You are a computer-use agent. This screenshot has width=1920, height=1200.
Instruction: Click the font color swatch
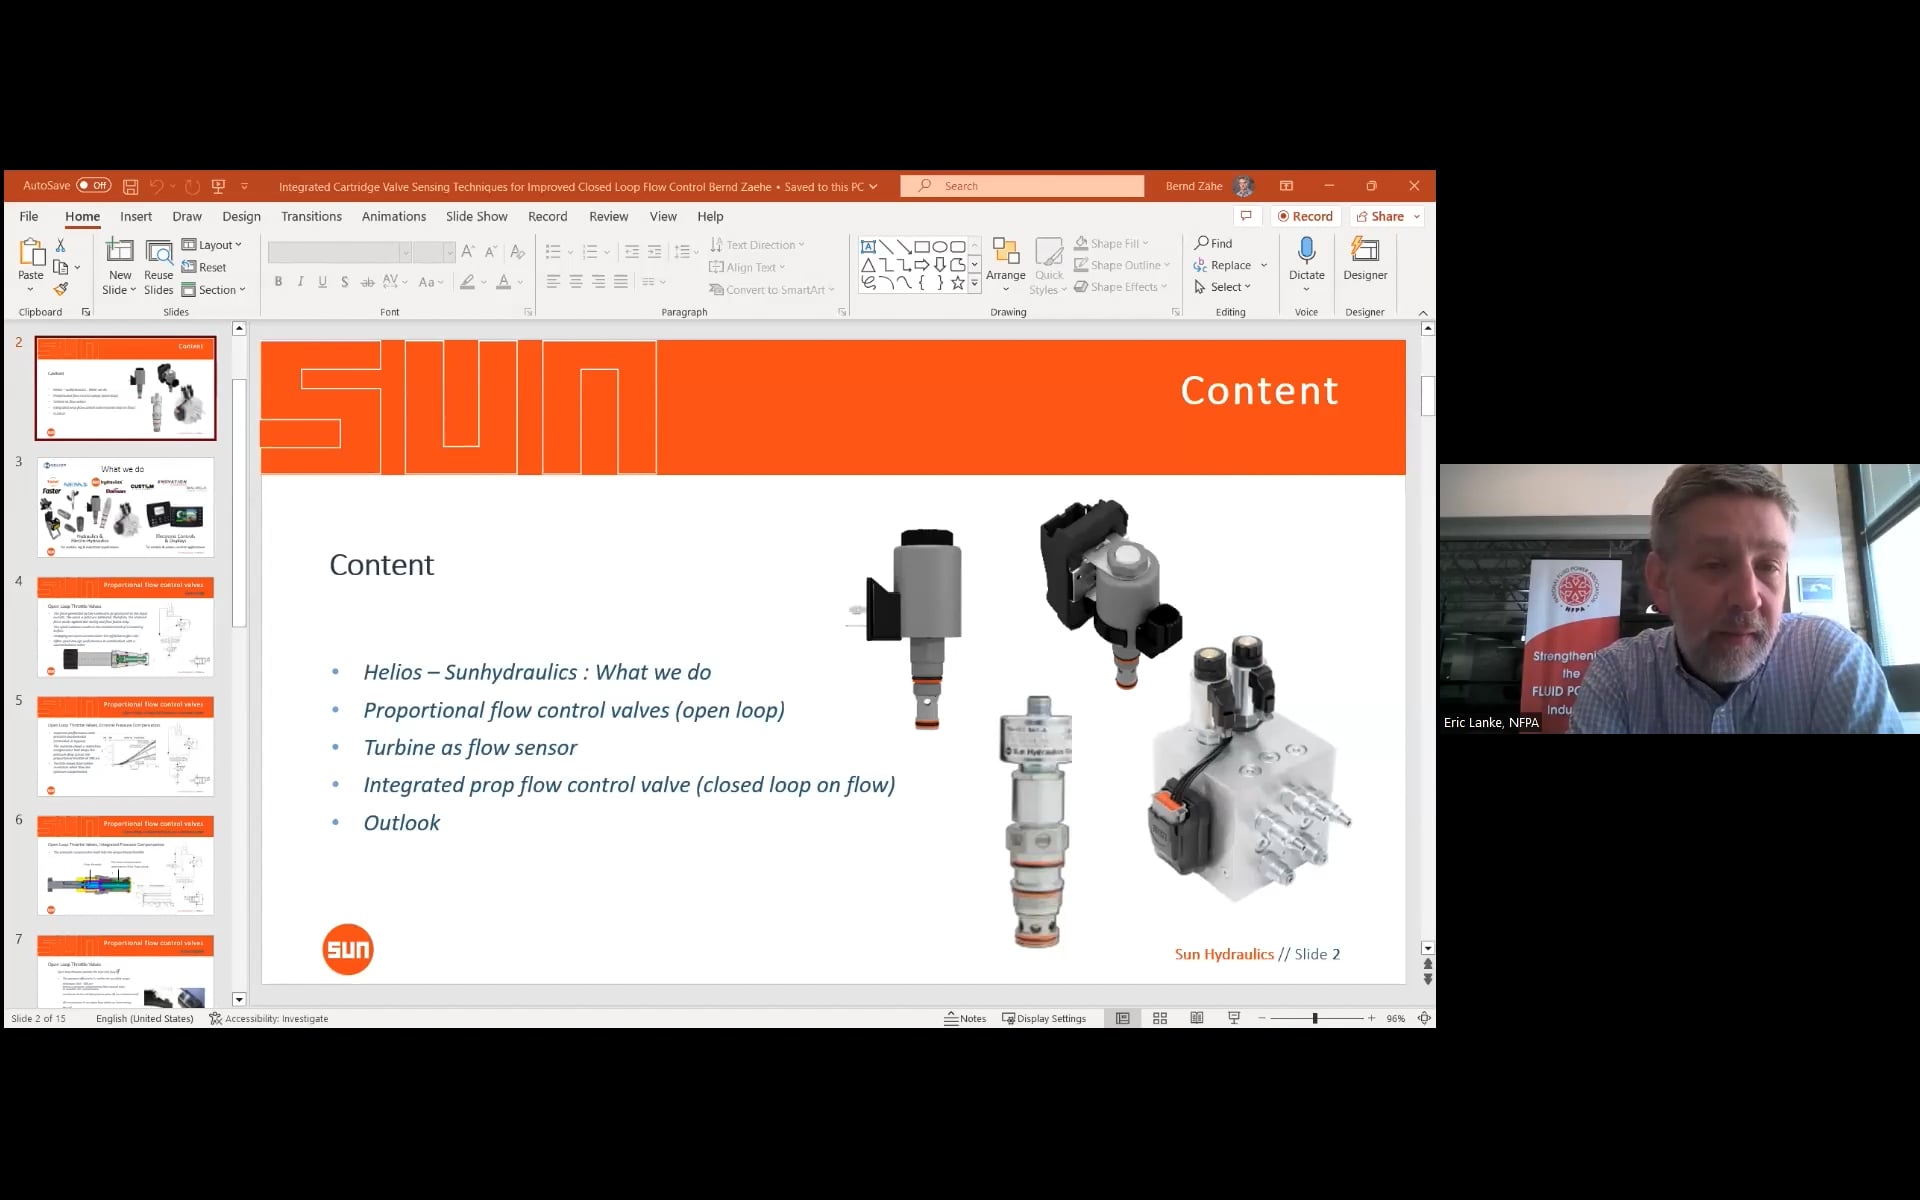tap(504, 282)
